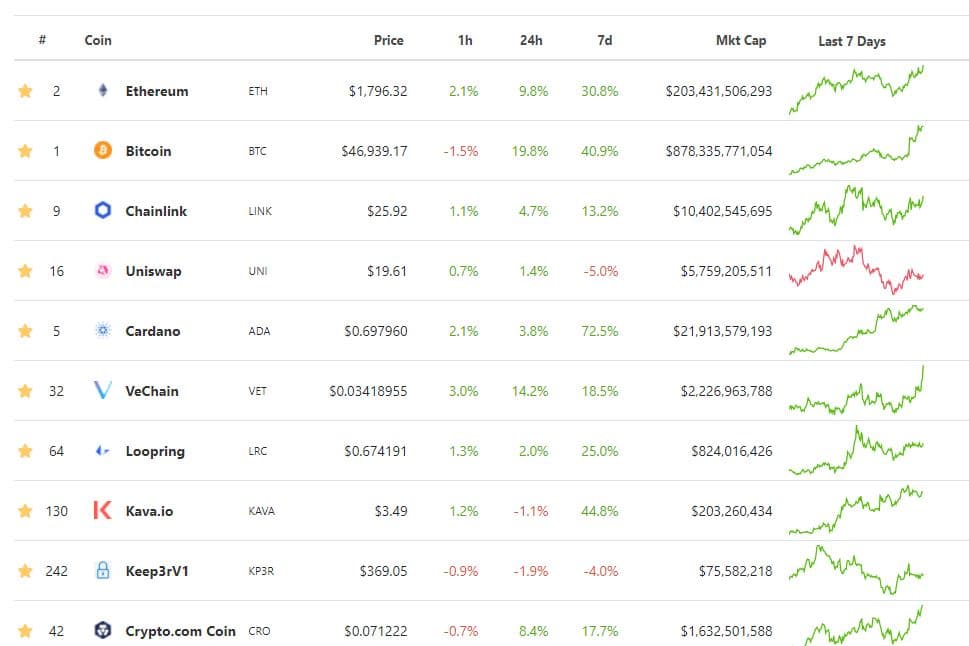
Task: Sort by the Coin column header
Action: (98, 40)
